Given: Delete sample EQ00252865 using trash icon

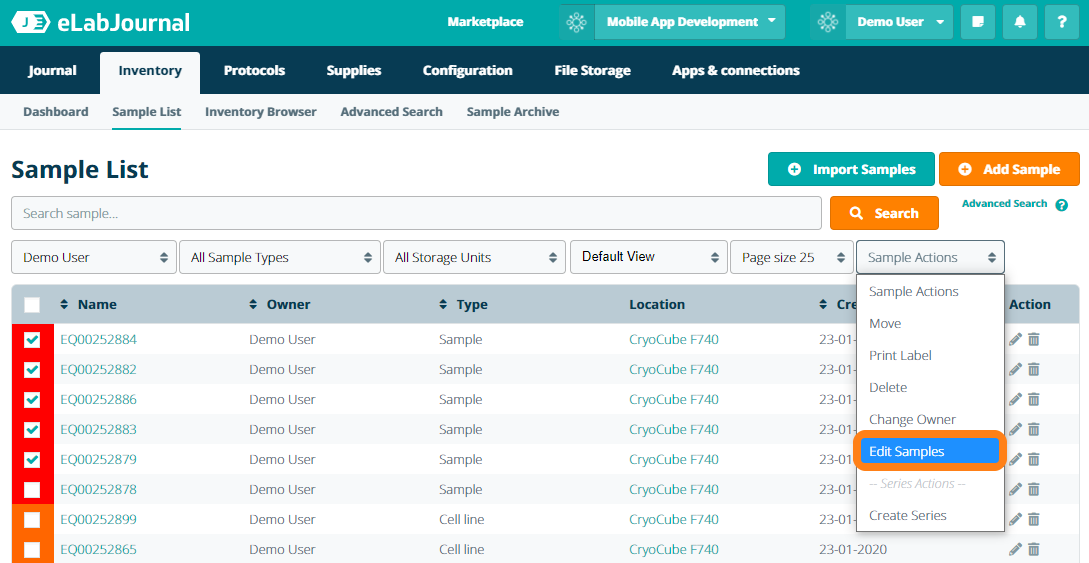Looking at the screenshot, I should (1034, 550).
